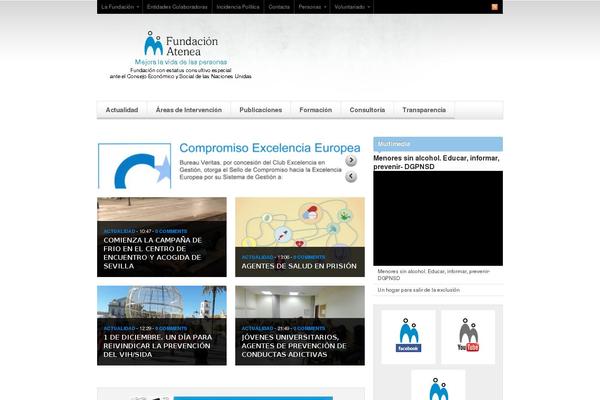Open the Facebook page icon
The image size is (600, 400).
coord(408,336)
